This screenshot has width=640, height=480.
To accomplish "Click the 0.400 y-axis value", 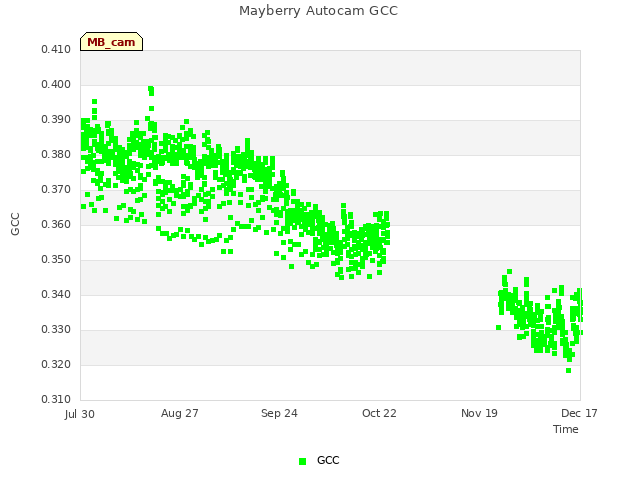I will (56, 84).
